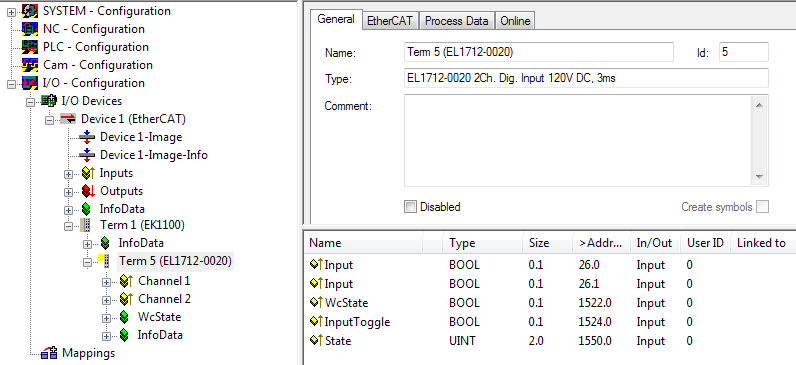
Task: Expand the Outputs node
Action: pyautogui.click(x=69, y=192)
